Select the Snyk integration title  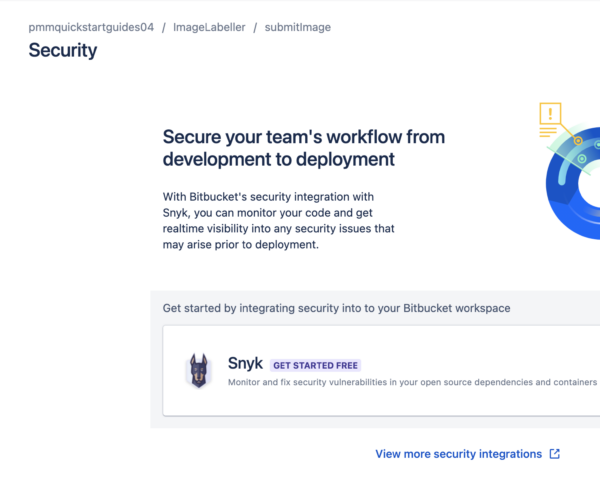coord(245,364)
